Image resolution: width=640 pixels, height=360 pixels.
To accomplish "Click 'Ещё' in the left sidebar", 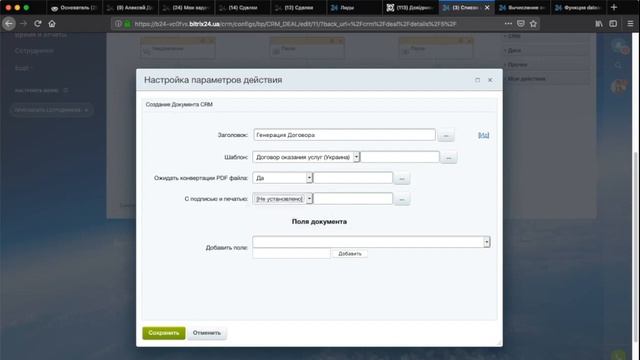I will (x=22, y=68).
